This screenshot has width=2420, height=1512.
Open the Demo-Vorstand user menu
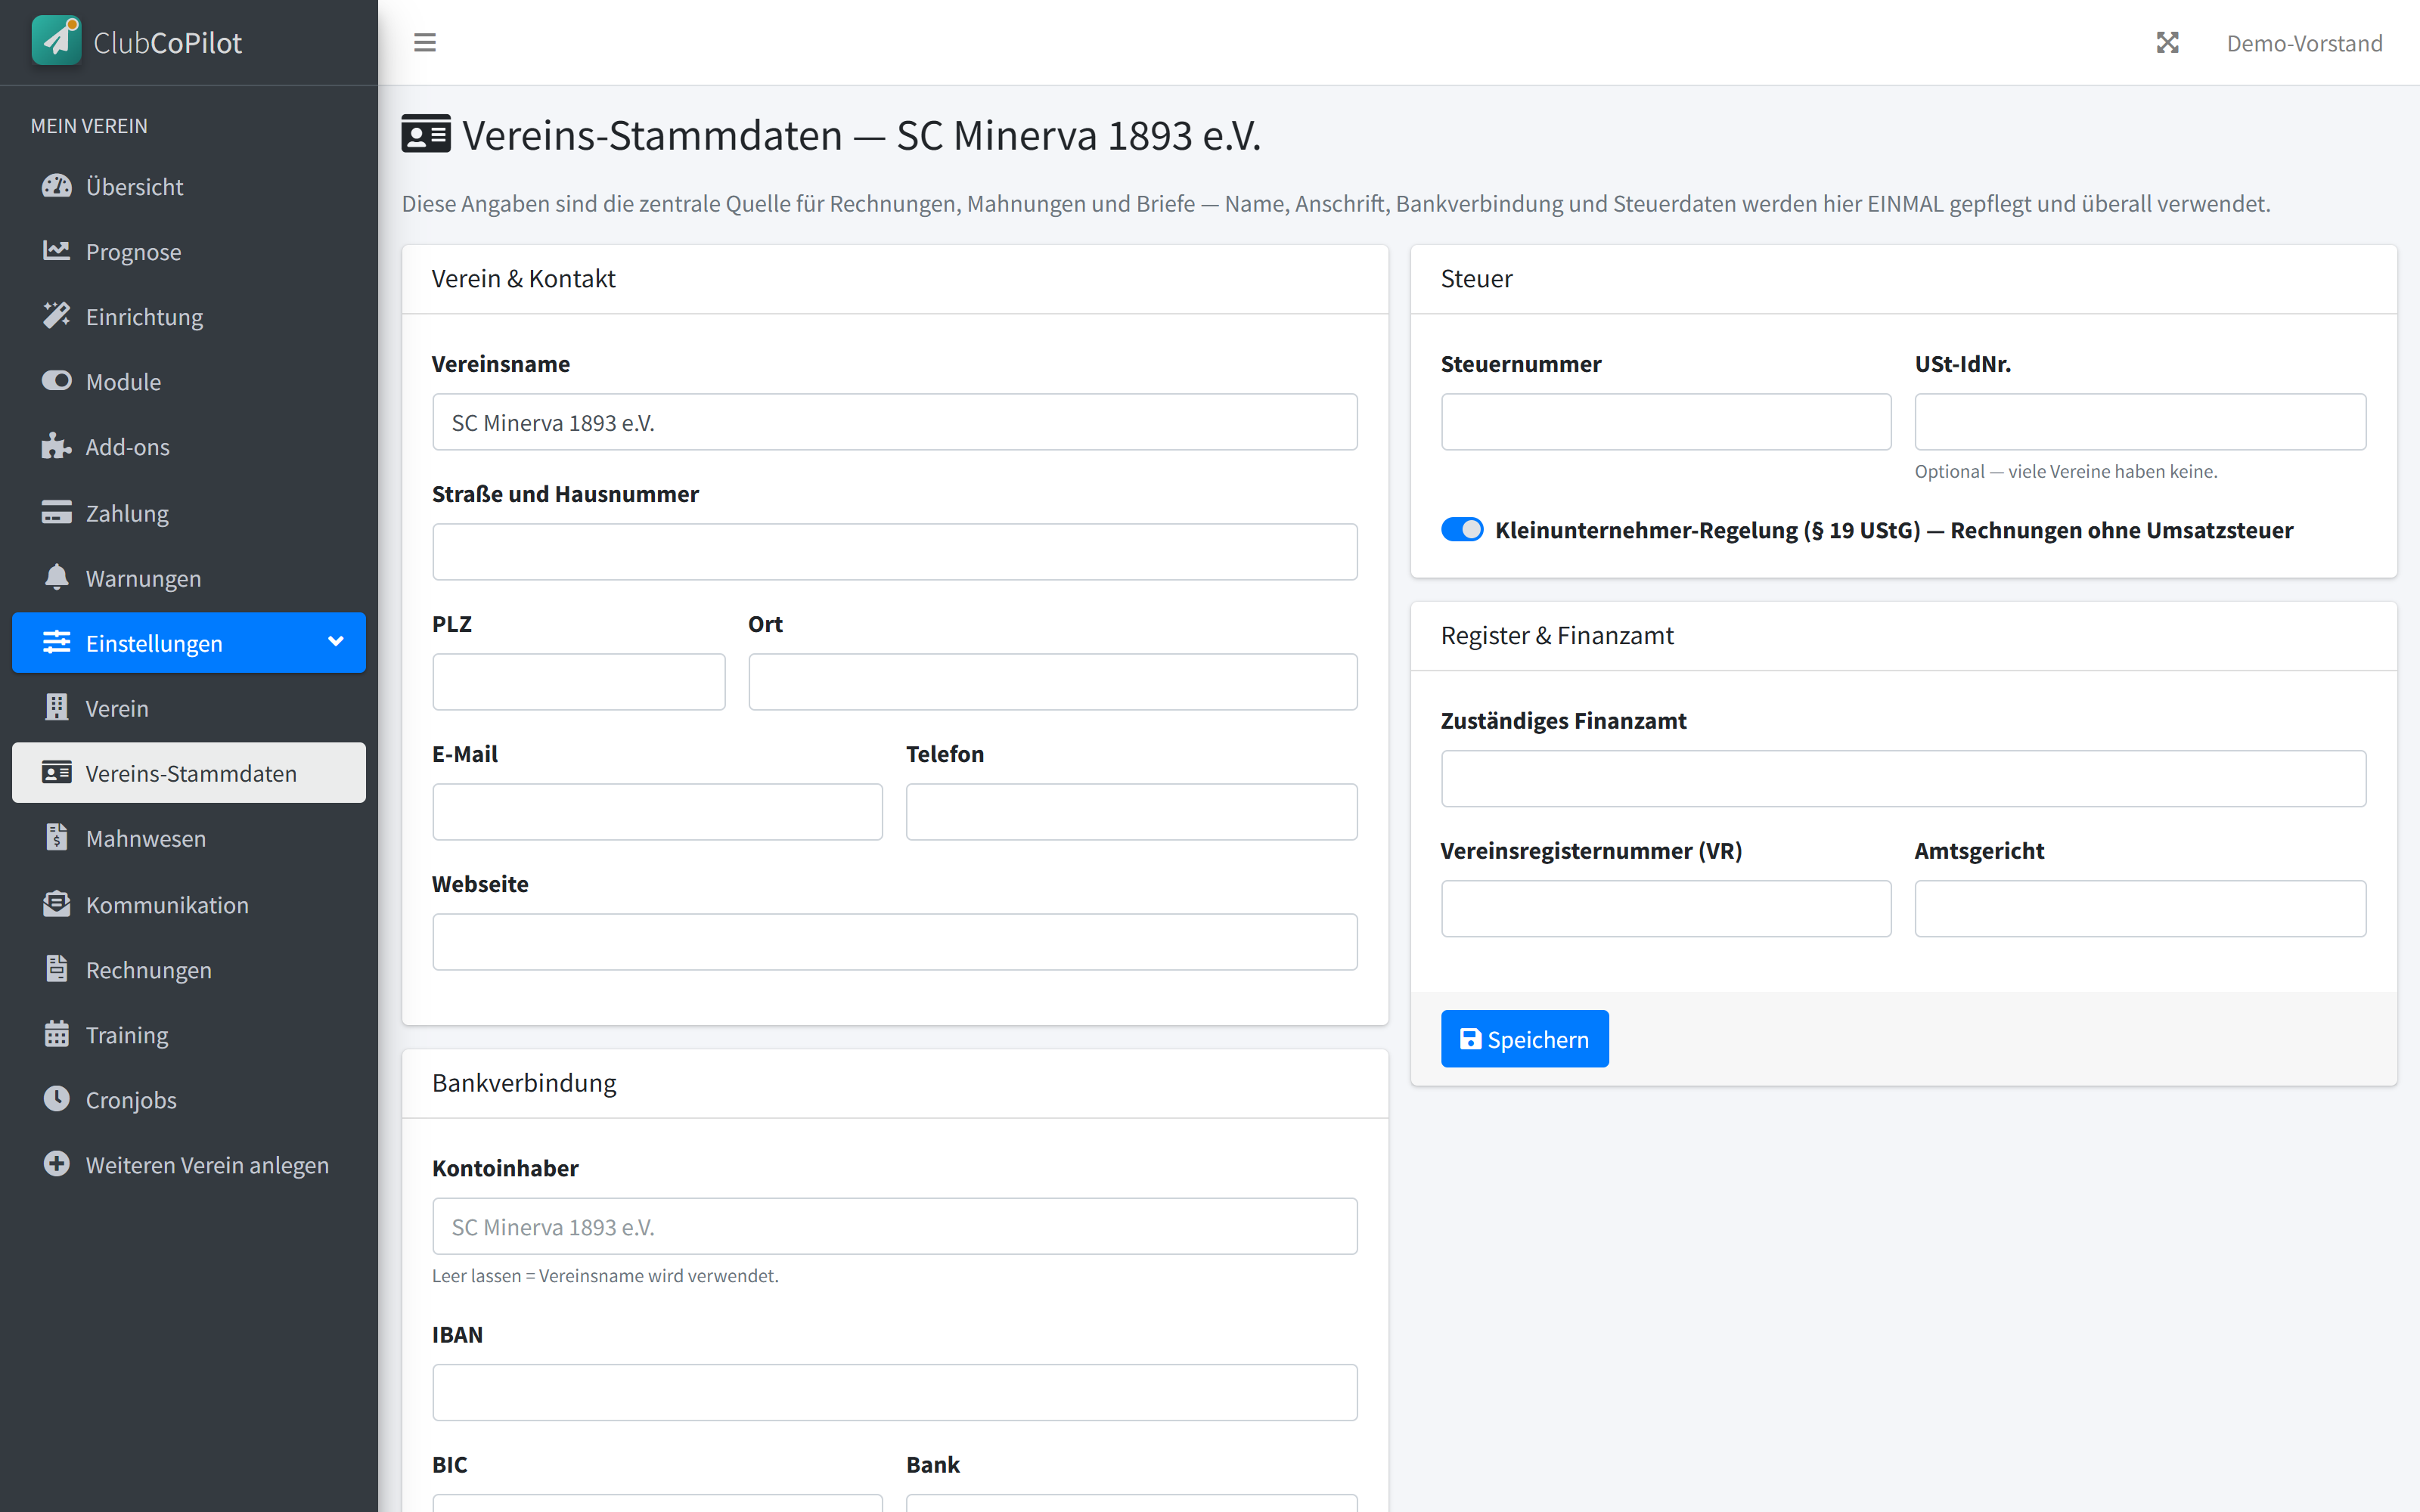2304,43
